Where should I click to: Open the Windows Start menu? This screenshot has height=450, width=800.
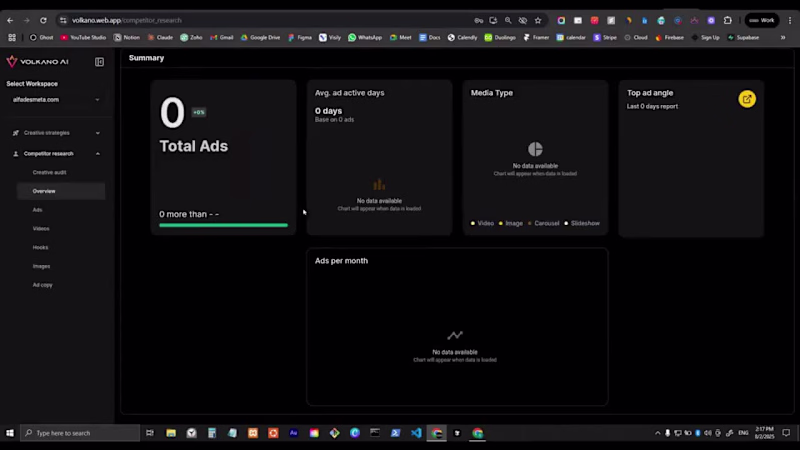coord(10,433)
